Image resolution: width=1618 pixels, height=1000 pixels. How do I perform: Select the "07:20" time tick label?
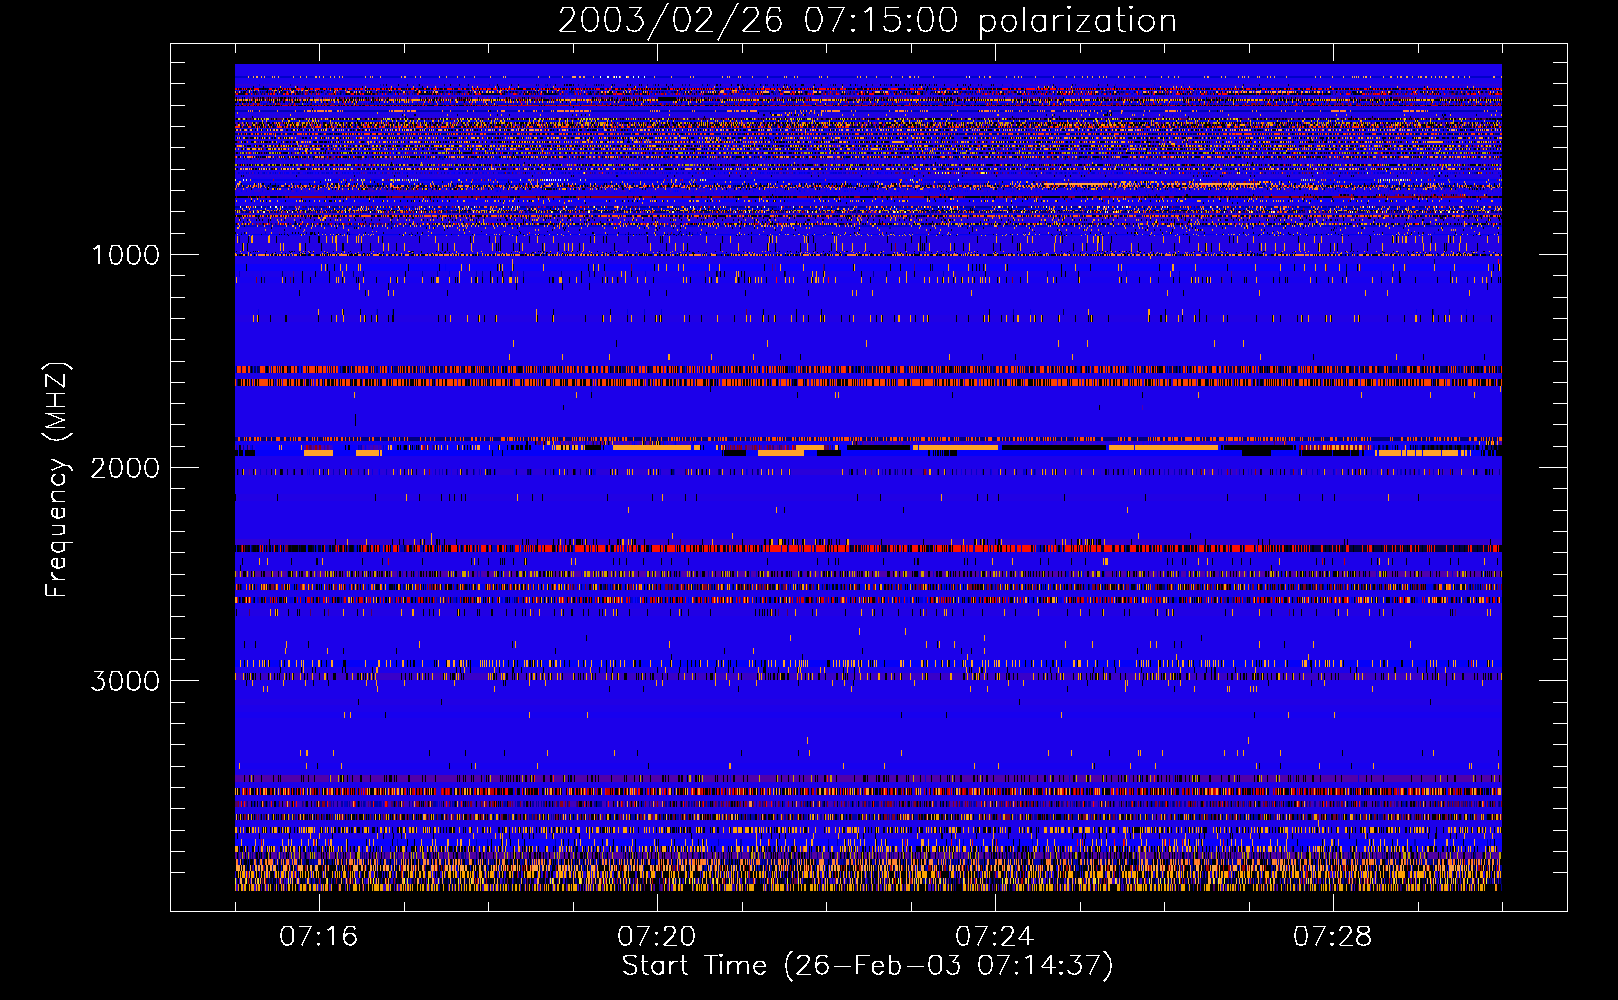[x=657, y=937]
